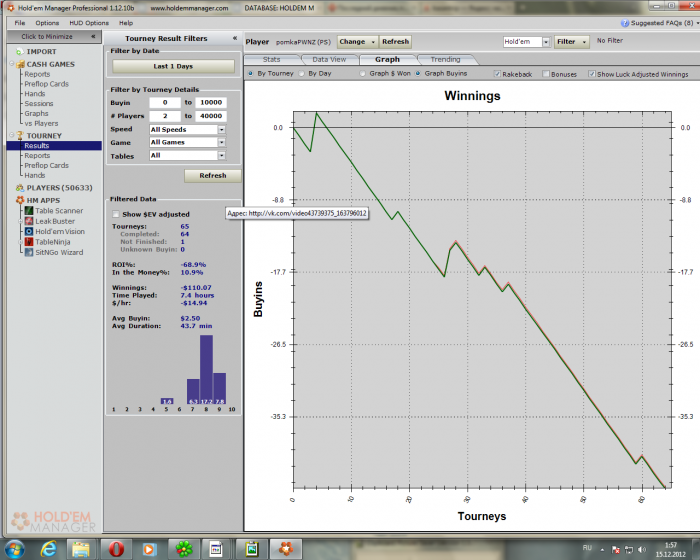Open Internet Explorer from the taskbar
Image resolution: width=700 pixels, height=560 pixels.
47,548
